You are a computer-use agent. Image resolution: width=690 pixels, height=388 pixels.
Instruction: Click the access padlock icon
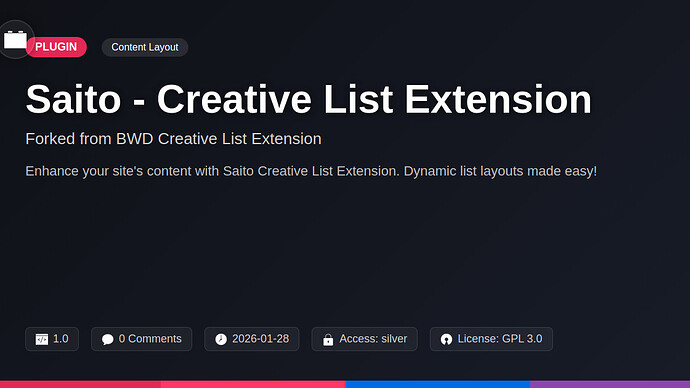pyautogui.click(x=328, y=339)
